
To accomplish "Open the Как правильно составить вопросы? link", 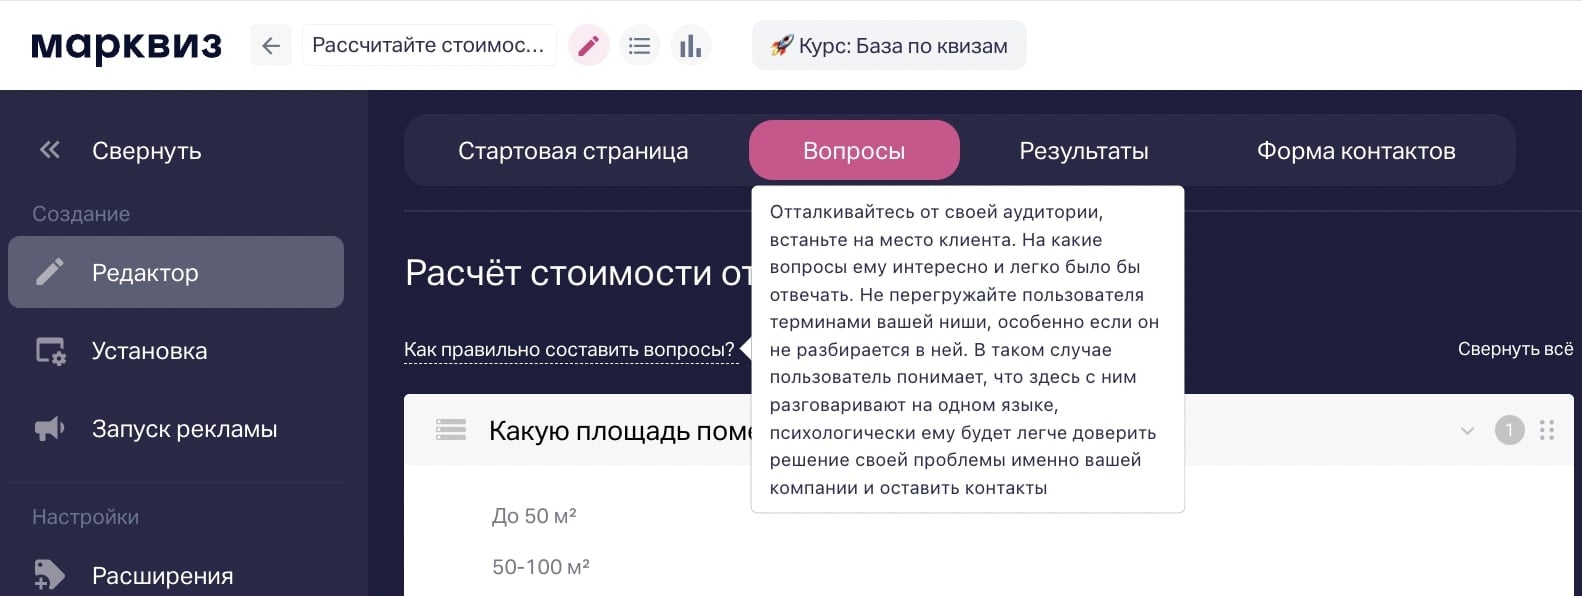I will click(x=567, y=350).
